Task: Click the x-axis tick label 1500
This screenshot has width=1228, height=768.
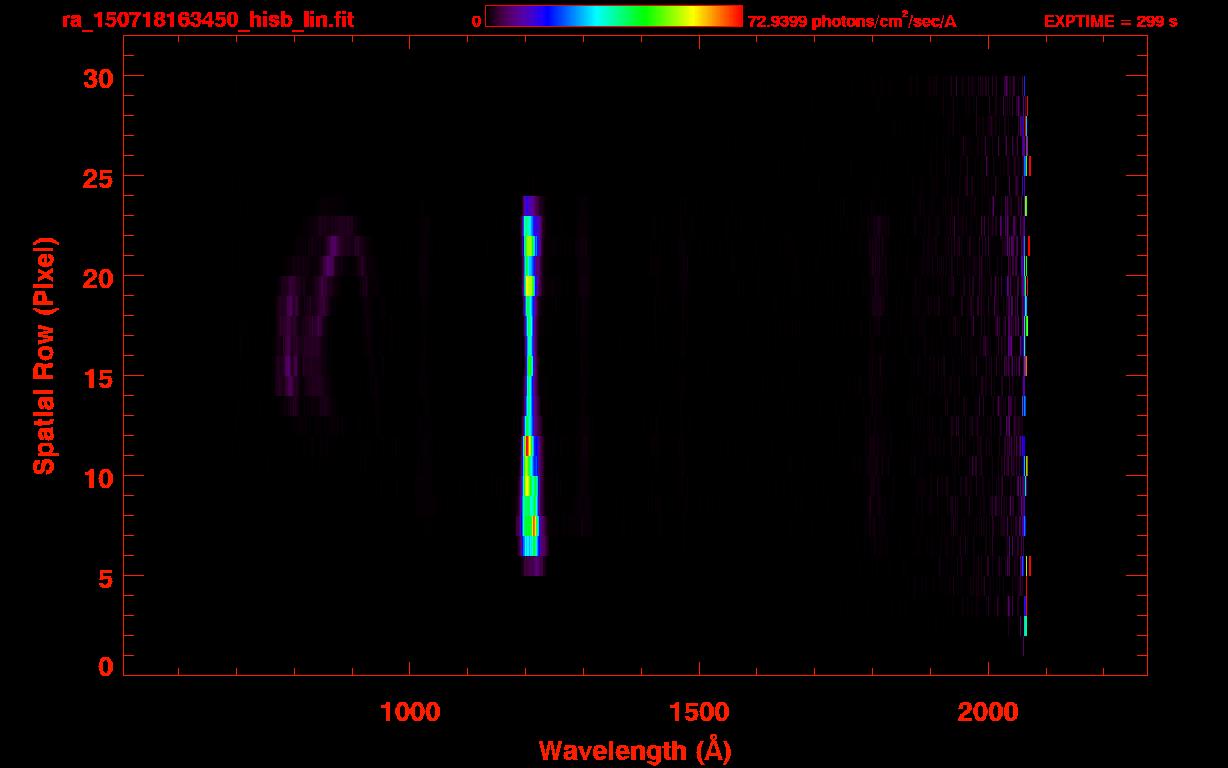Action: coord(699,712)
